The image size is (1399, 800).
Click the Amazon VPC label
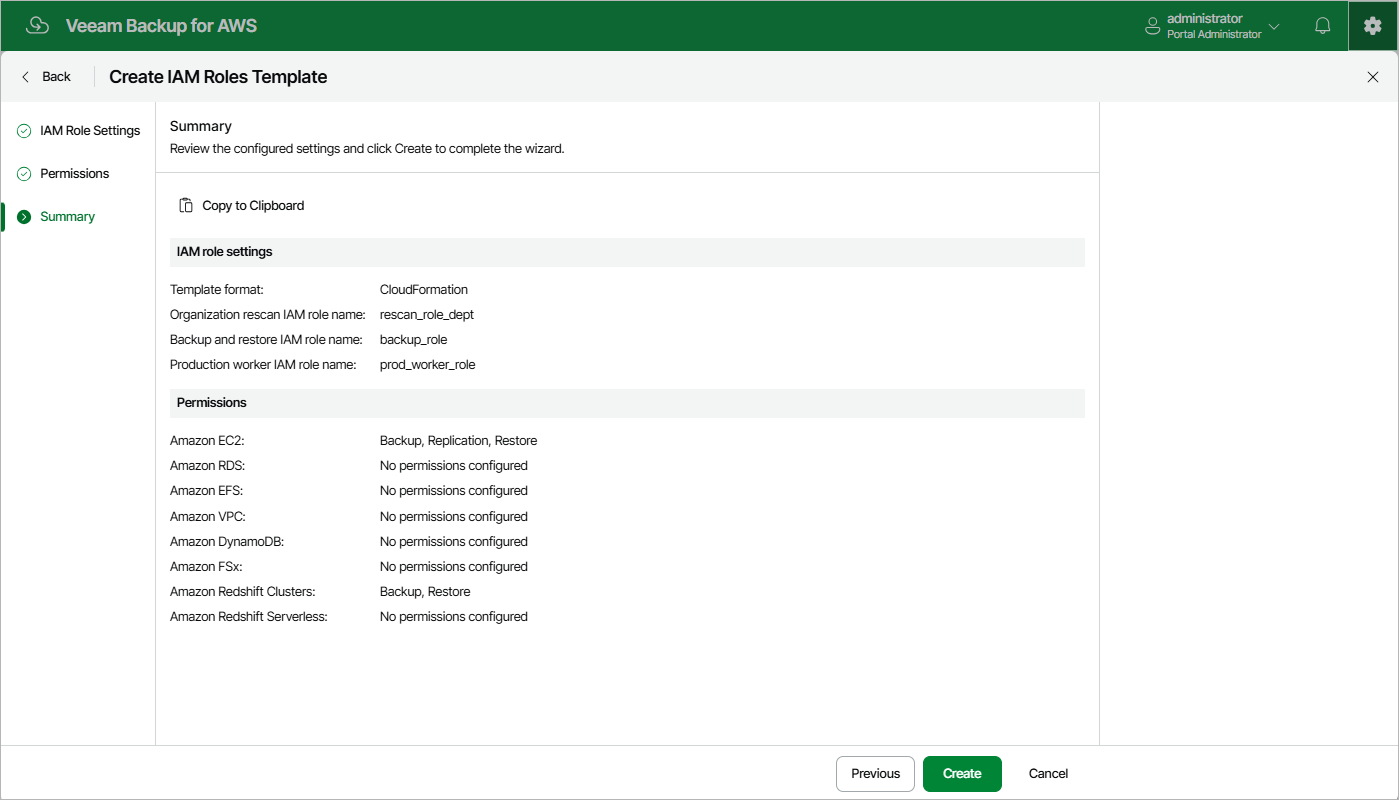click(207, 517)
